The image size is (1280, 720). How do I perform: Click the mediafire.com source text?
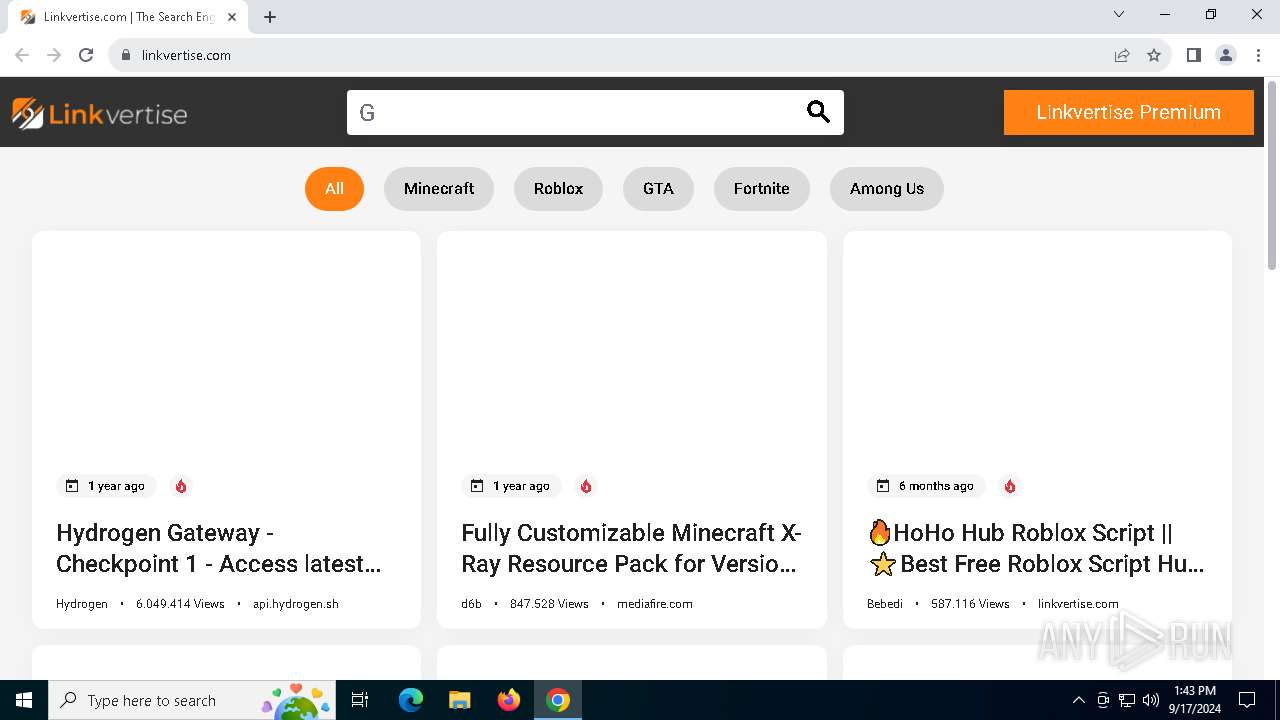click(x=655, y=604)
